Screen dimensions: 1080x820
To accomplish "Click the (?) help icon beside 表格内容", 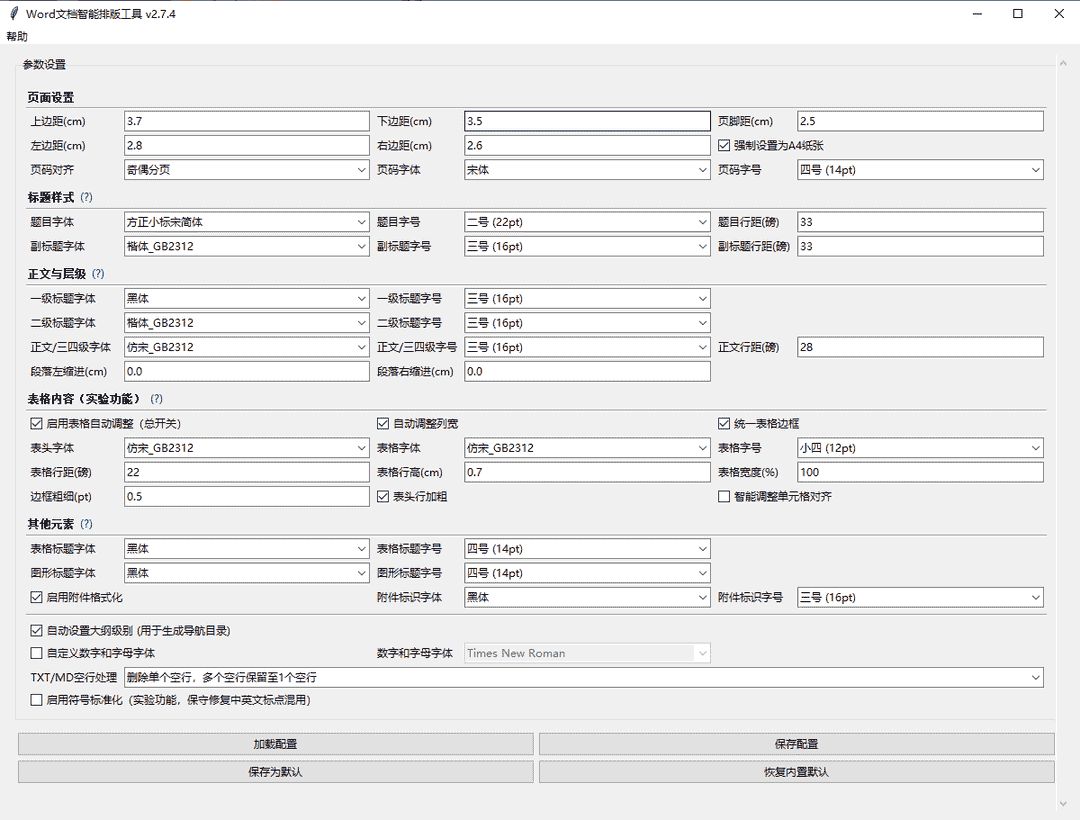I will click(x=156, y=399).
